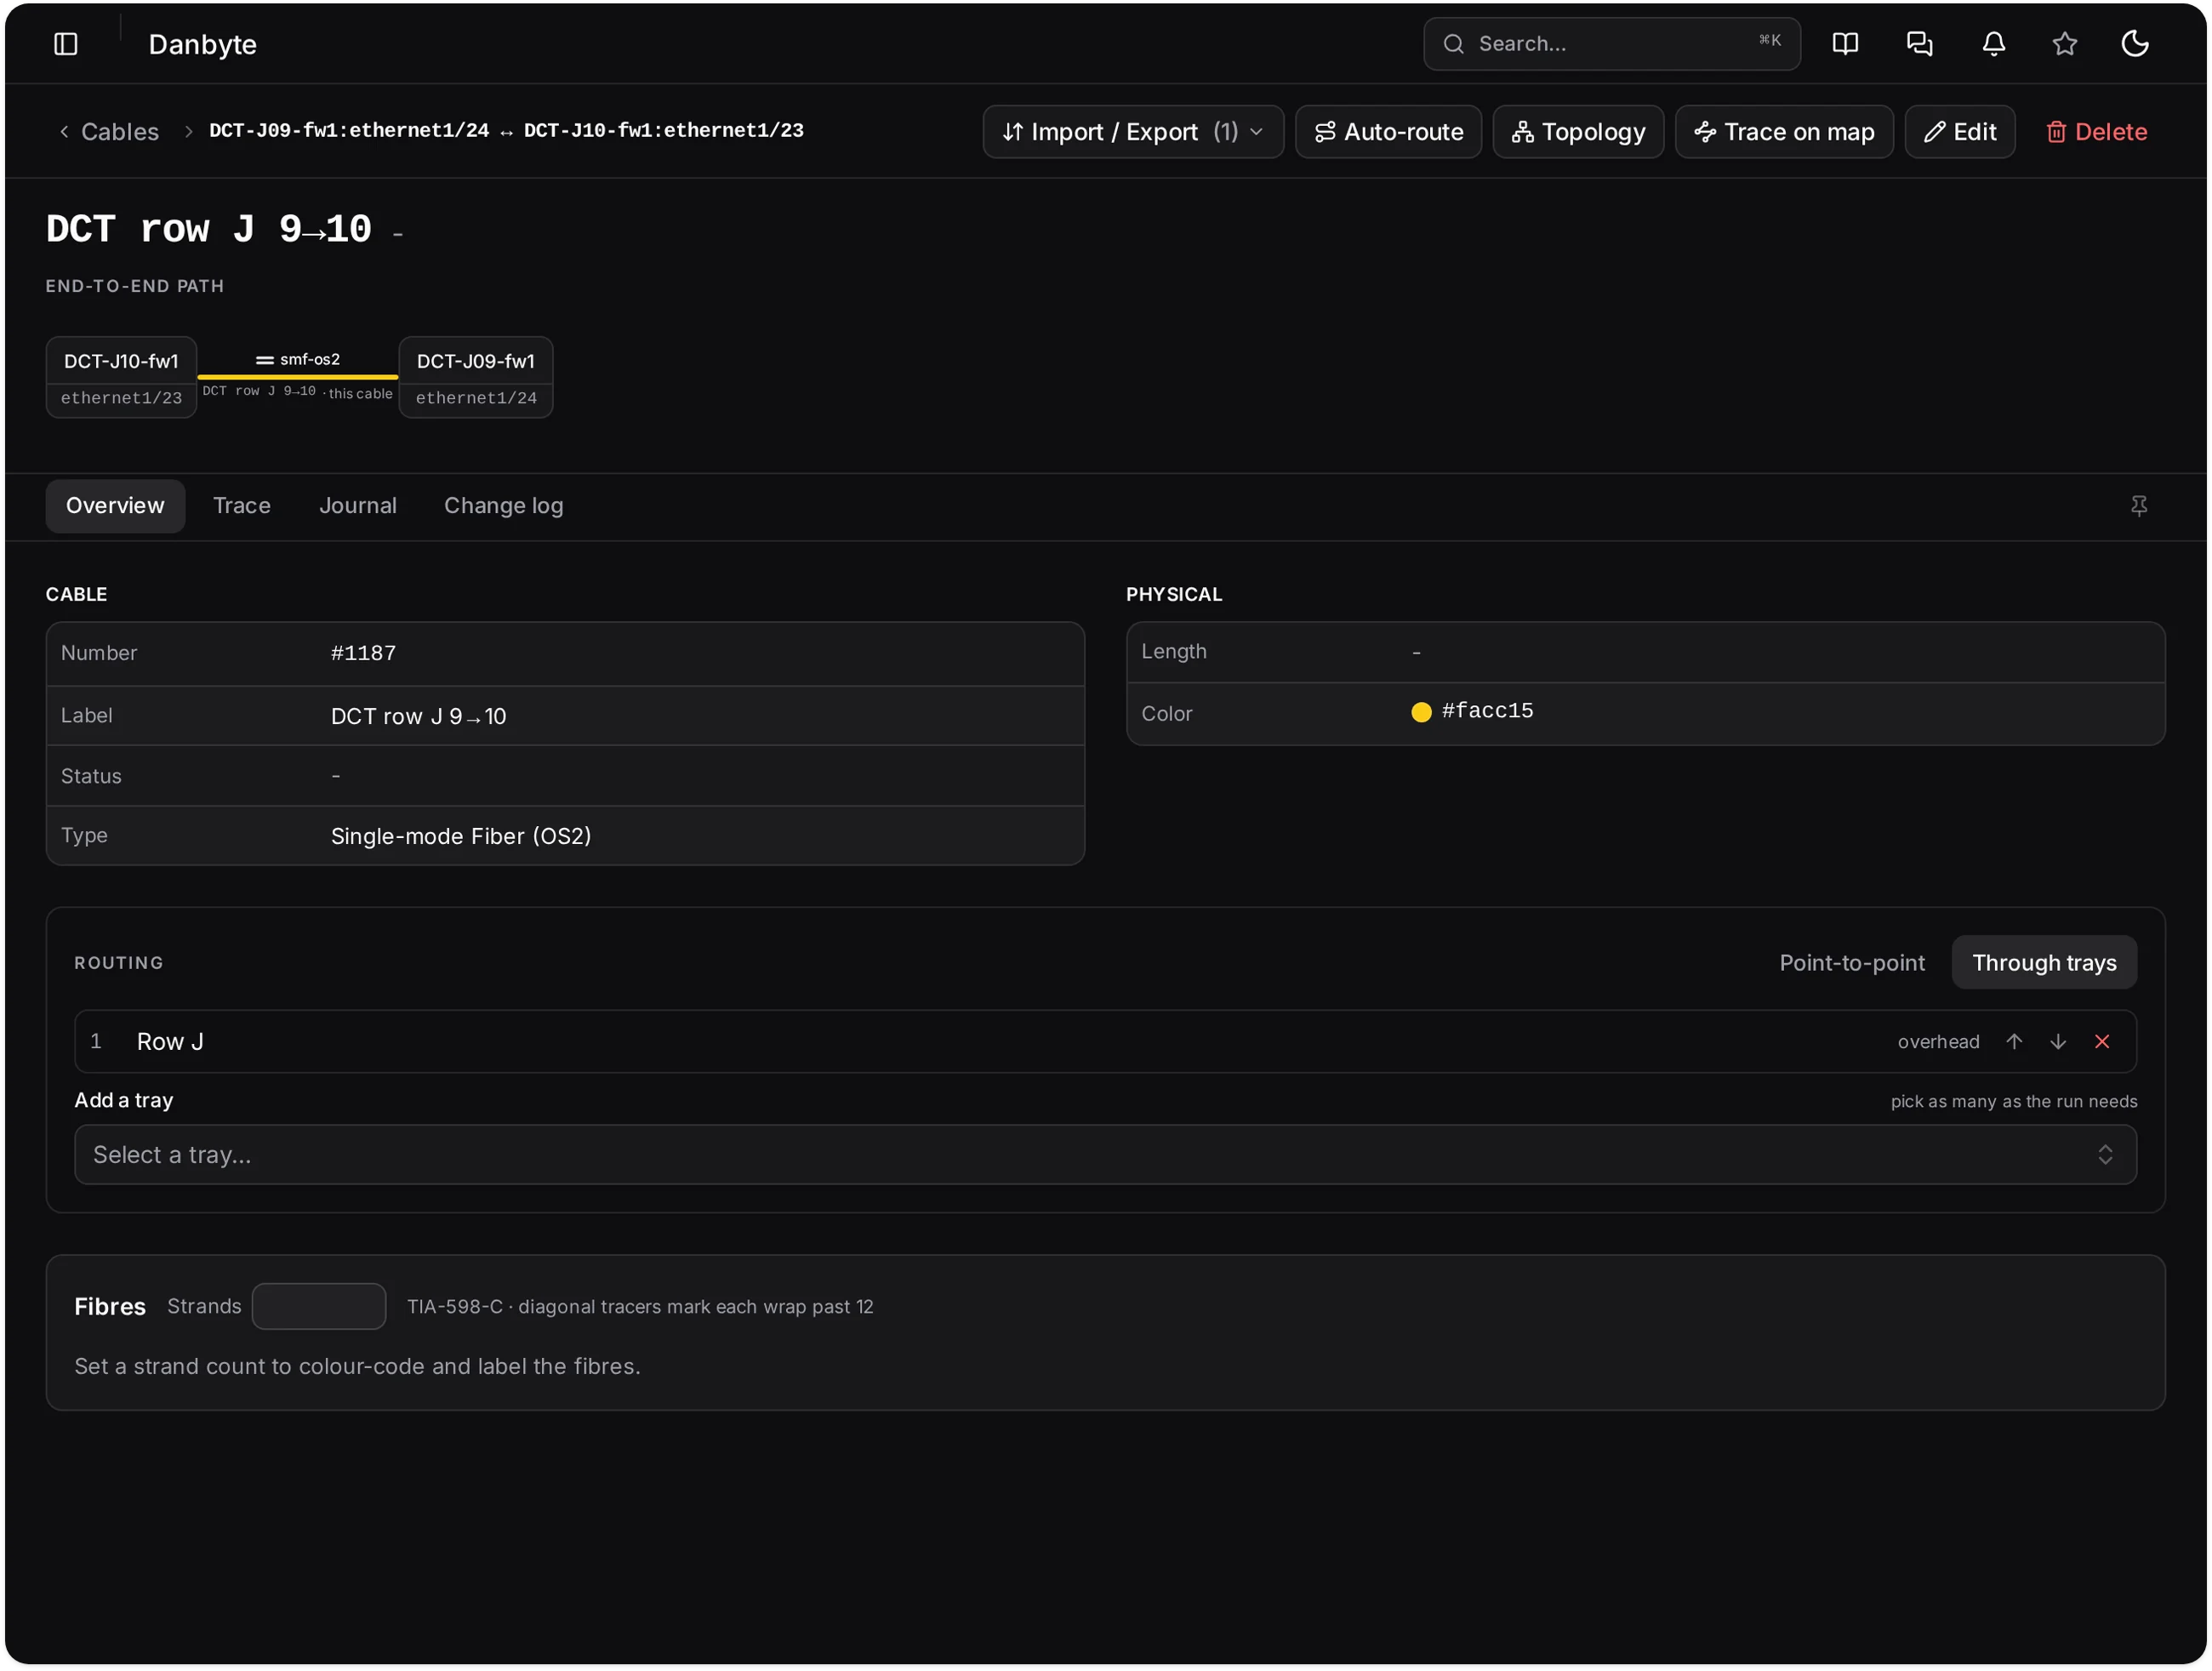Move Row J tray up

(2013, 1041)
